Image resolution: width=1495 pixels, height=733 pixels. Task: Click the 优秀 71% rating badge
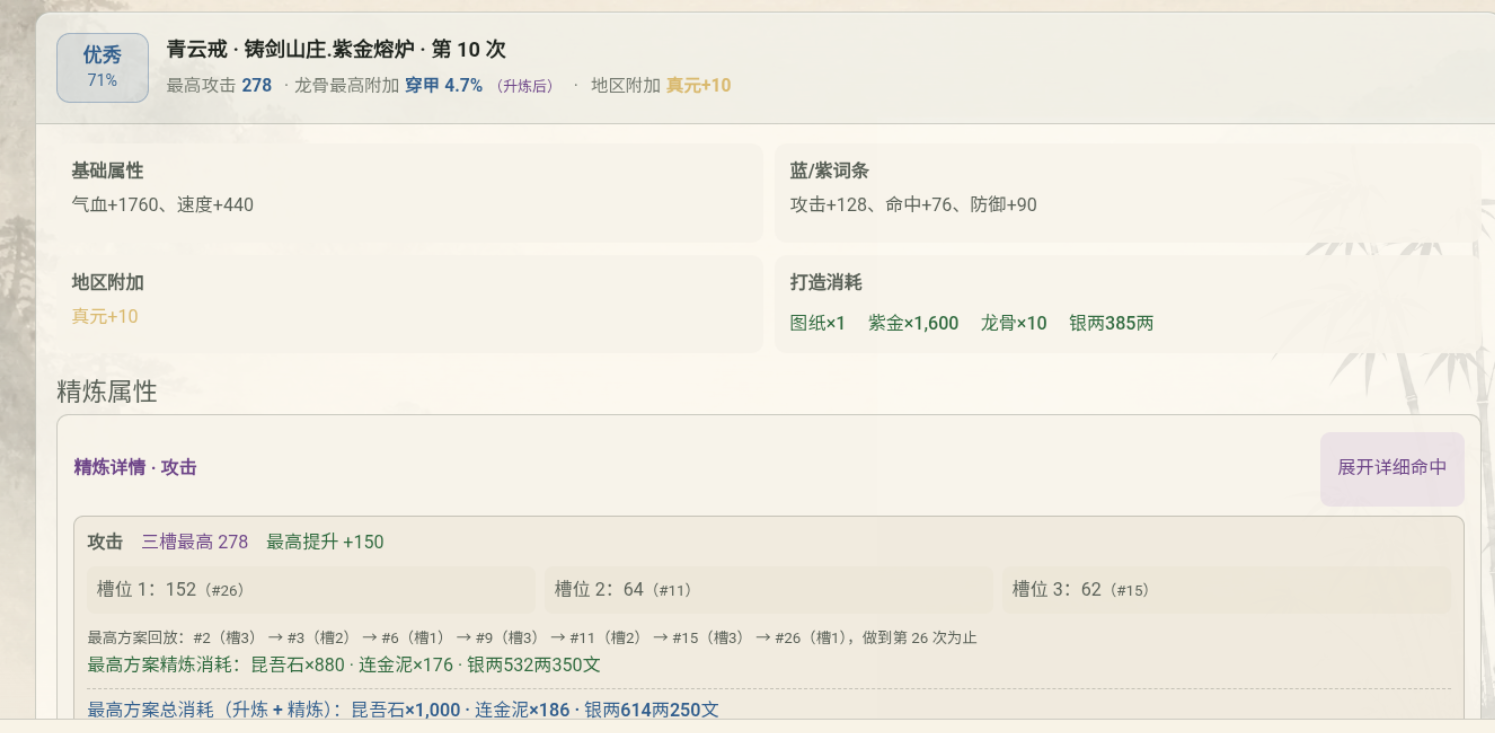(102, 68)
